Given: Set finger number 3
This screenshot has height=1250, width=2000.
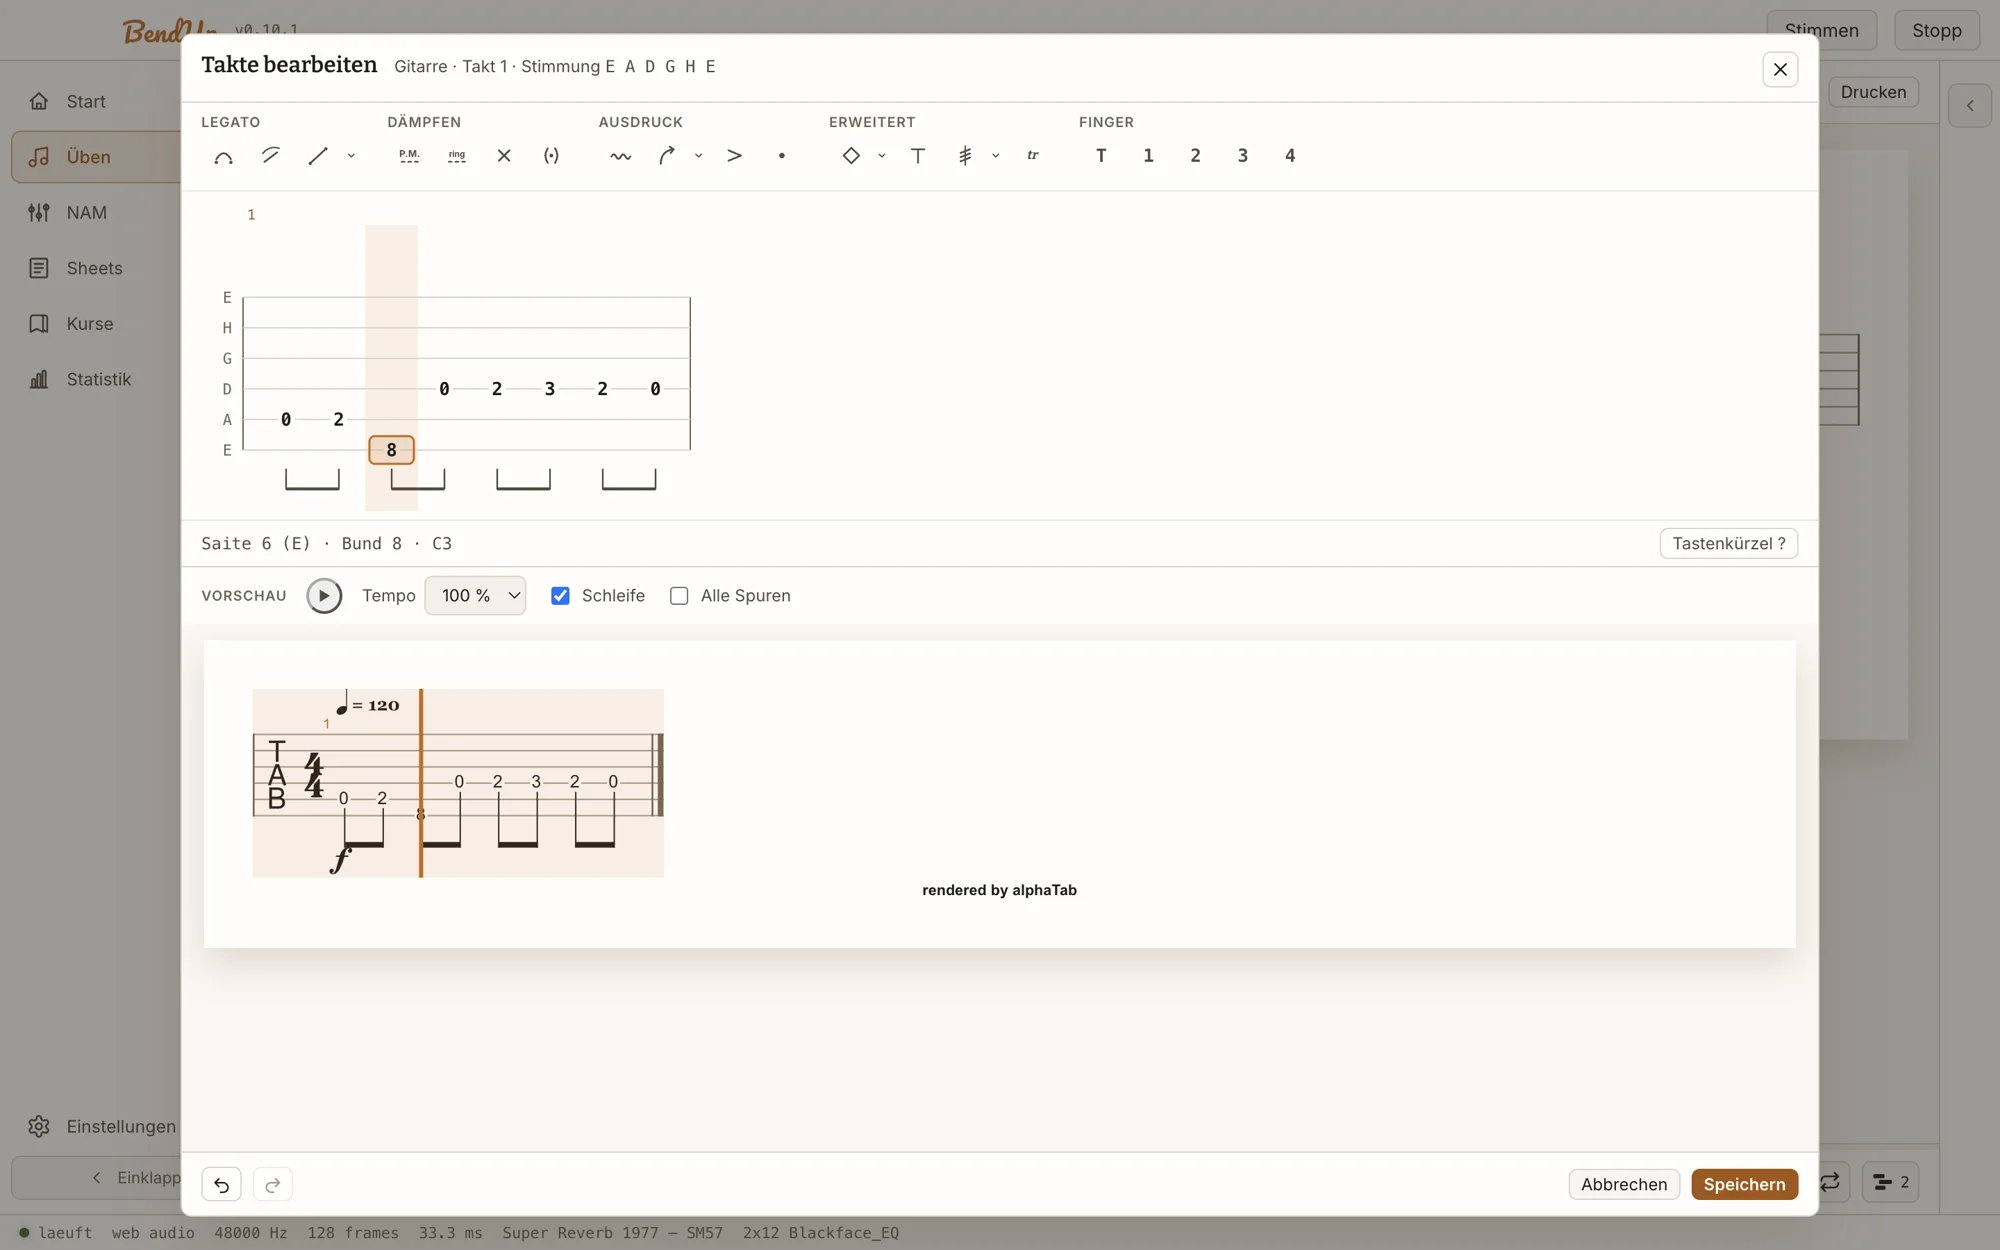Looking at the screenshot, I should click(1243, 156).
